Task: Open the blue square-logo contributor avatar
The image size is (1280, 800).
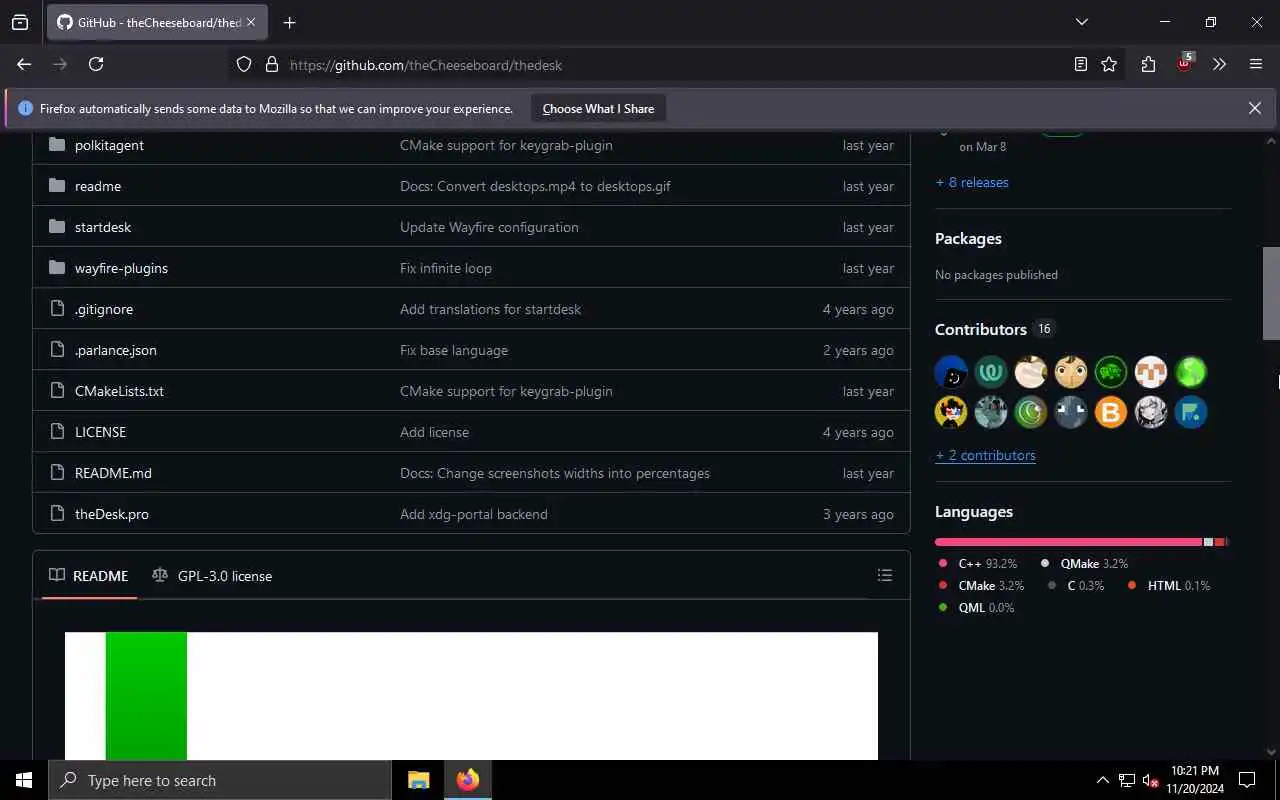Action: pos(1191,412)
